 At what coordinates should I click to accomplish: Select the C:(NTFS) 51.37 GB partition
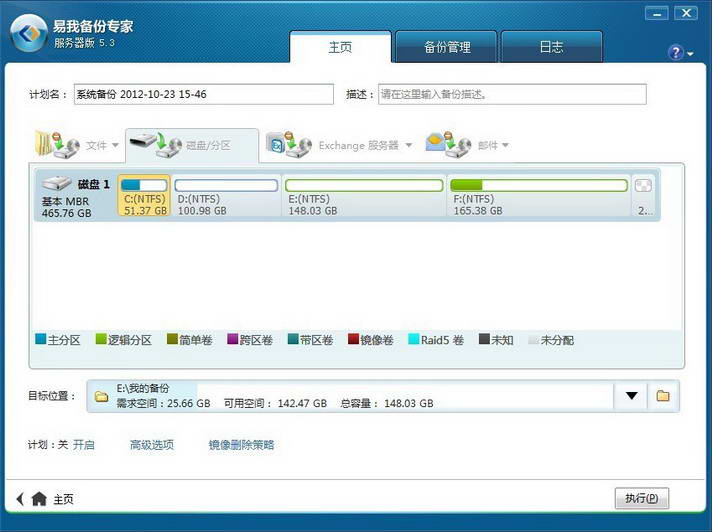pyautogui.click(x=144, y=196)
